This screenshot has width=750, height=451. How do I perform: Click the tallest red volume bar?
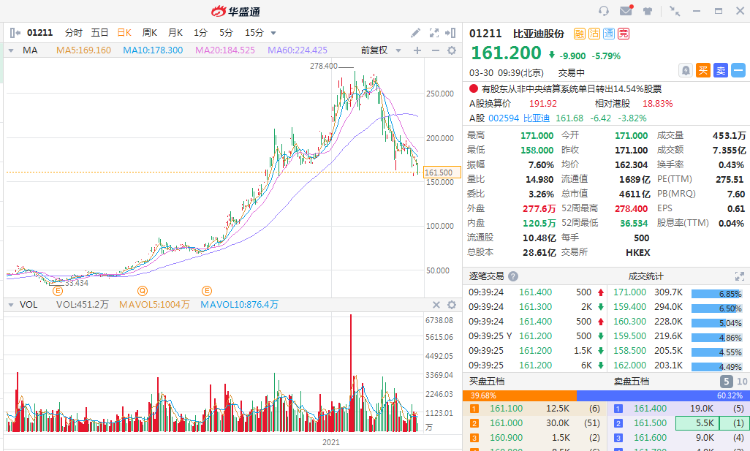pos(351,373)
